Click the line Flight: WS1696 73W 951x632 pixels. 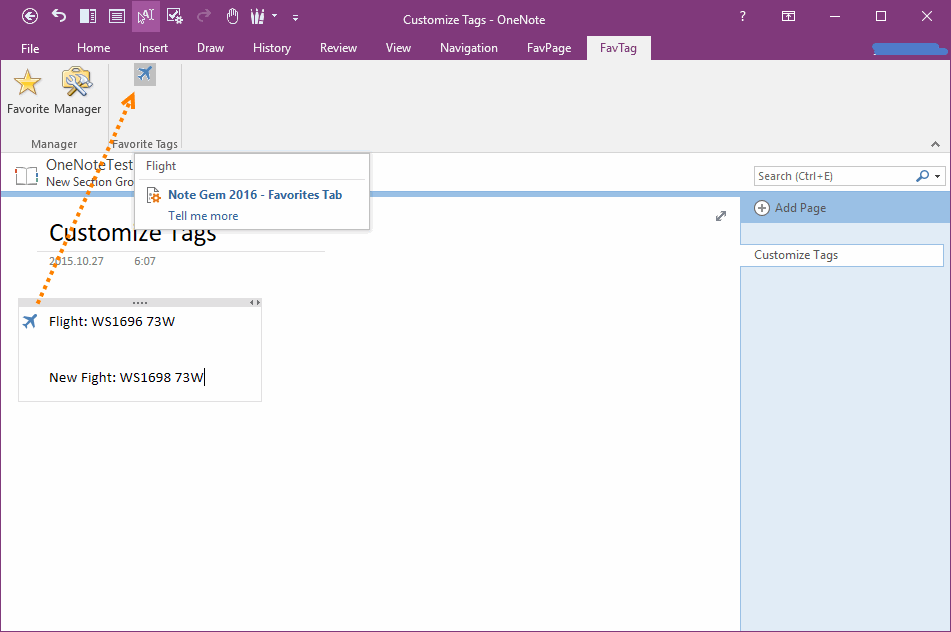click(x=112, y=321)
